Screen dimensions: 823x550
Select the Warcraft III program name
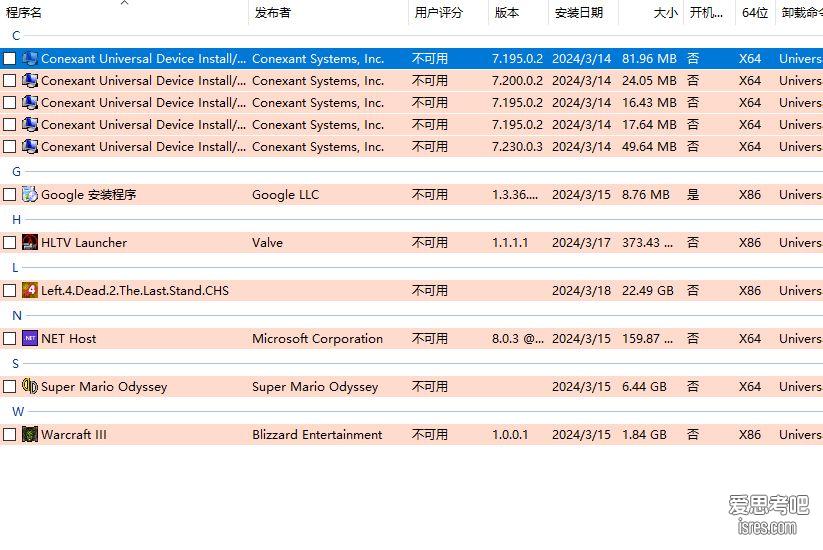point(73,435)
